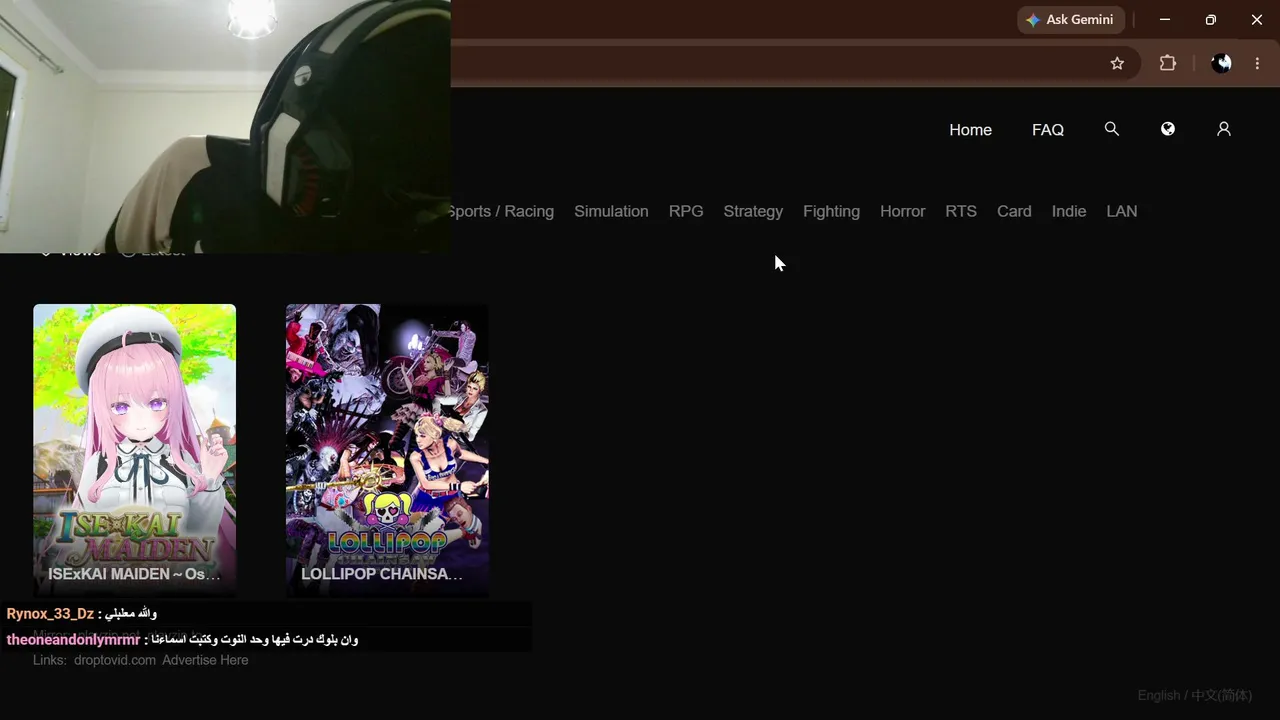The height and width of the screenshot is (720, 1280).
Task: Switch site language to 中文(简体)
Action: pos(1221,695)
